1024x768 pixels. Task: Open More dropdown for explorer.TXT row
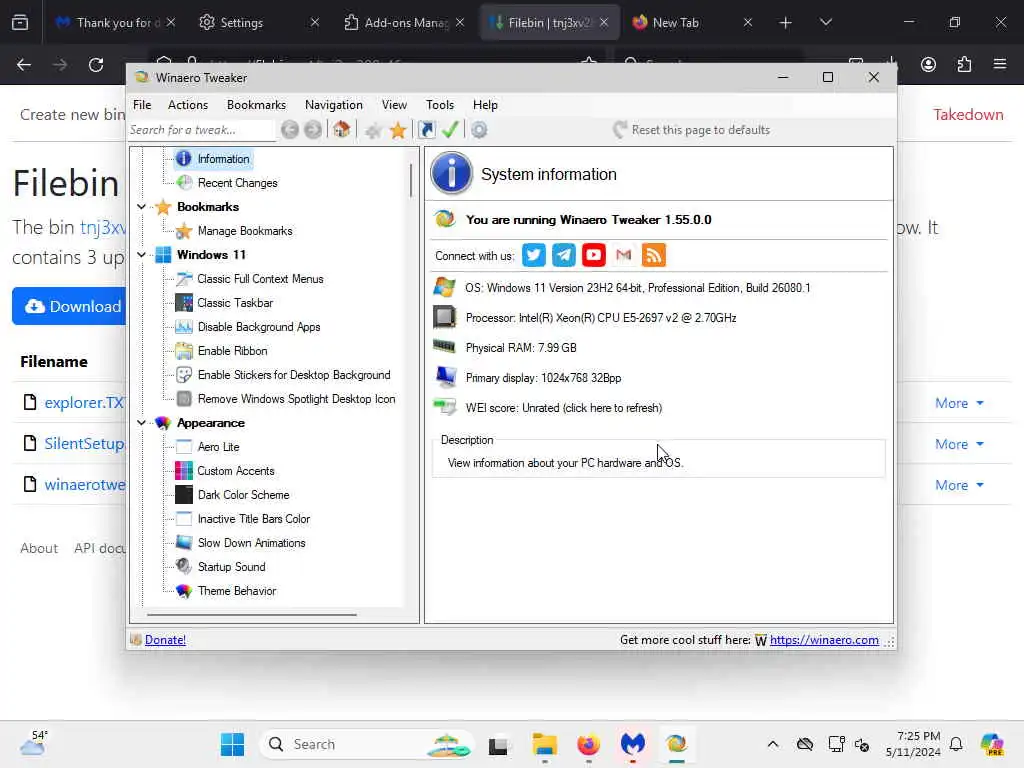(959, 404)
